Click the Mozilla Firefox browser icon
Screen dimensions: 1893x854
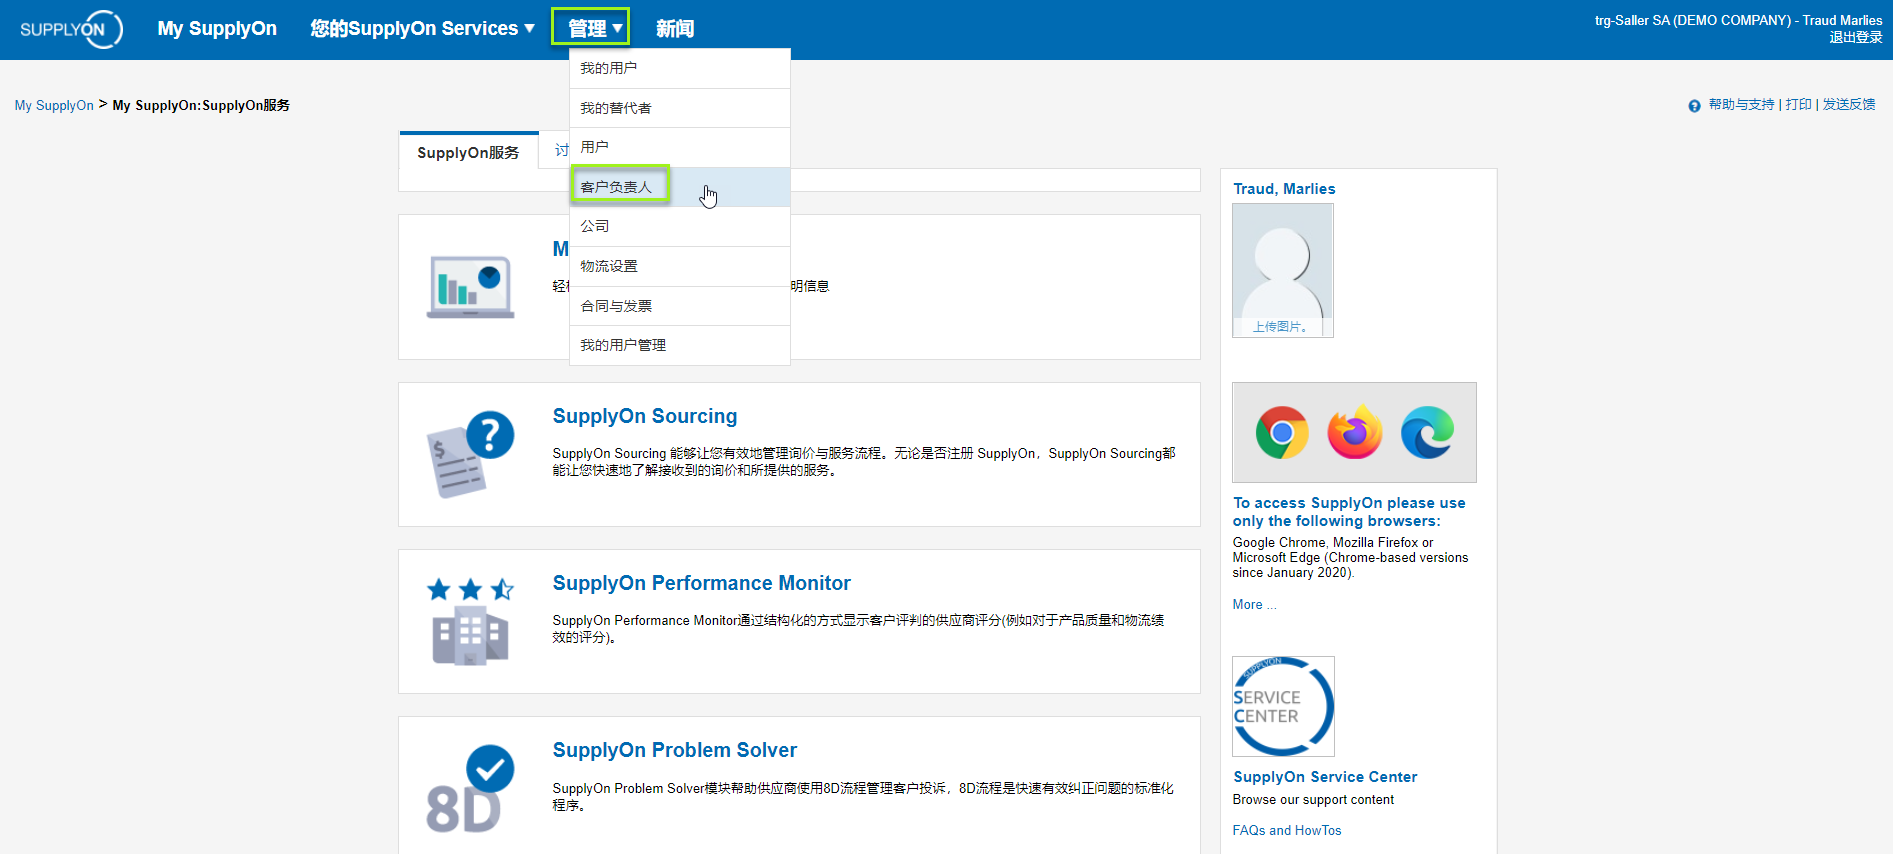(1355, 433)
